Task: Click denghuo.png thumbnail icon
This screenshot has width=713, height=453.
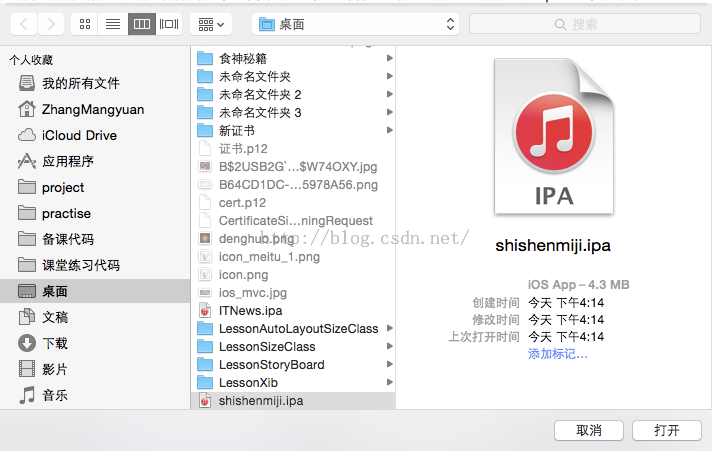Action: pyautogui.click(x=205, y=238)
